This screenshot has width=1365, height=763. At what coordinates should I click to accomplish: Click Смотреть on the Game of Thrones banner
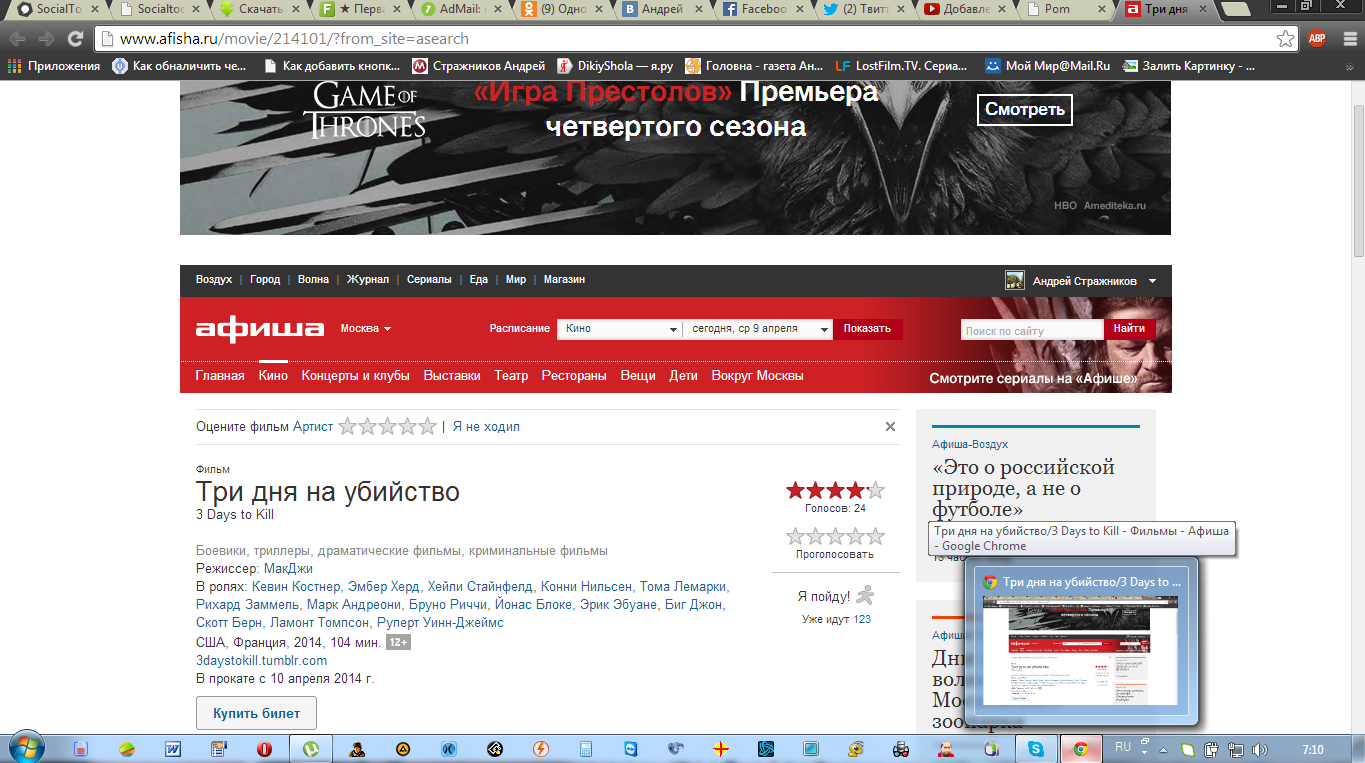tap(1024, 109)
